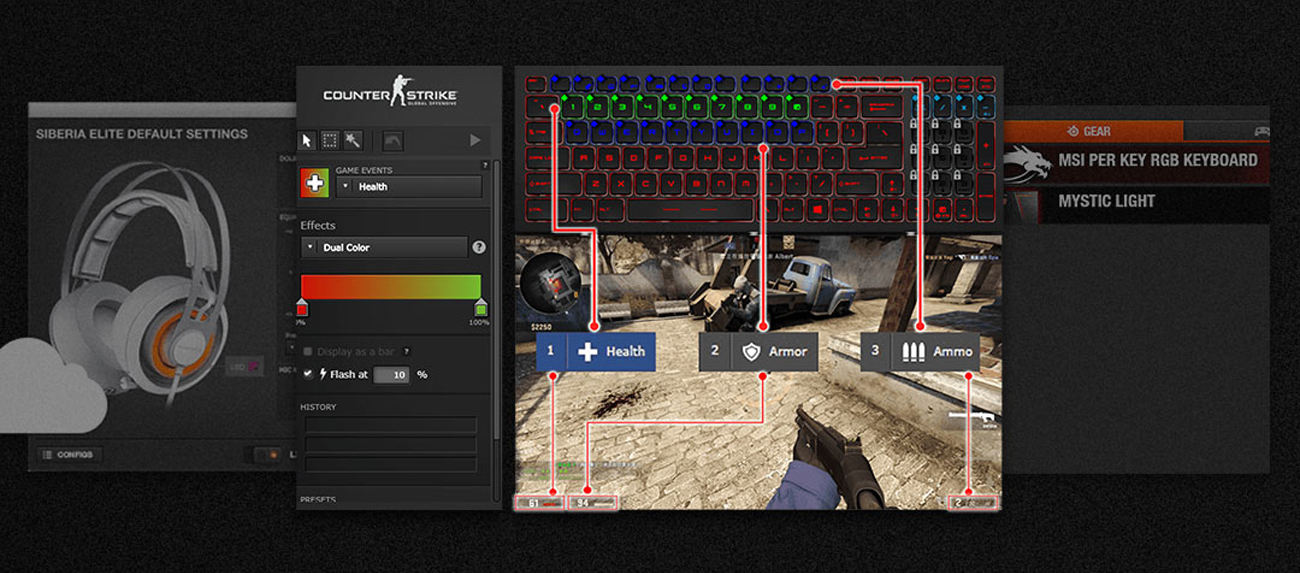Image resolution: width=1300 pixels, height=573 pixels.
Task: Activate the magic wand tool
Action: 353,140
